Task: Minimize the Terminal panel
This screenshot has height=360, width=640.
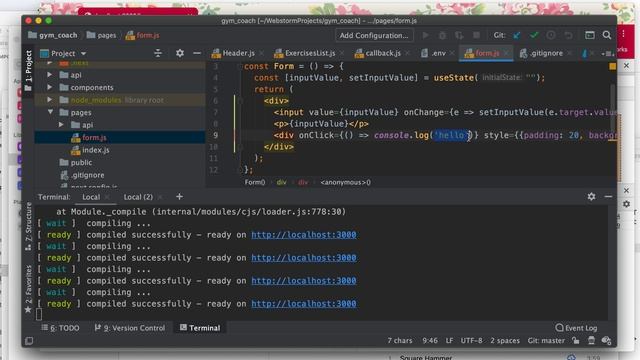Action: pos(608,197)
